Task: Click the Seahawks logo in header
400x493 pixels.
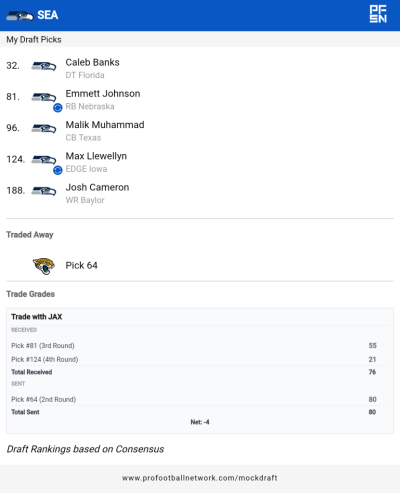Action: 20,15
